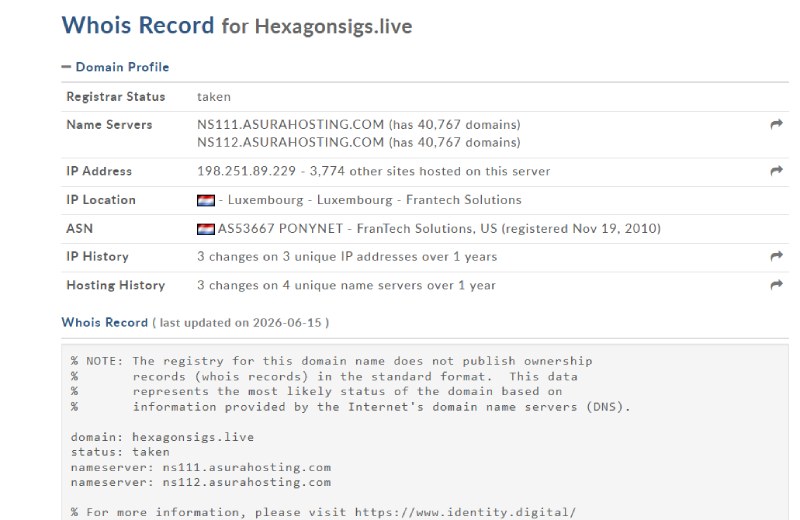
Task: Select the IP Address row label
Action: pos(99,171)
